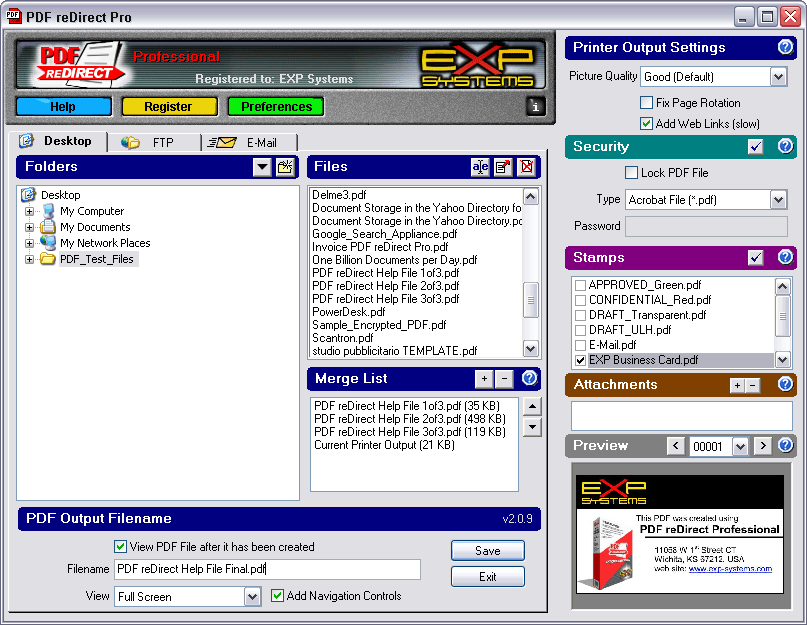Switch to the FTP tab
This screenshot has width=807, height=625.
pos(154,143)
